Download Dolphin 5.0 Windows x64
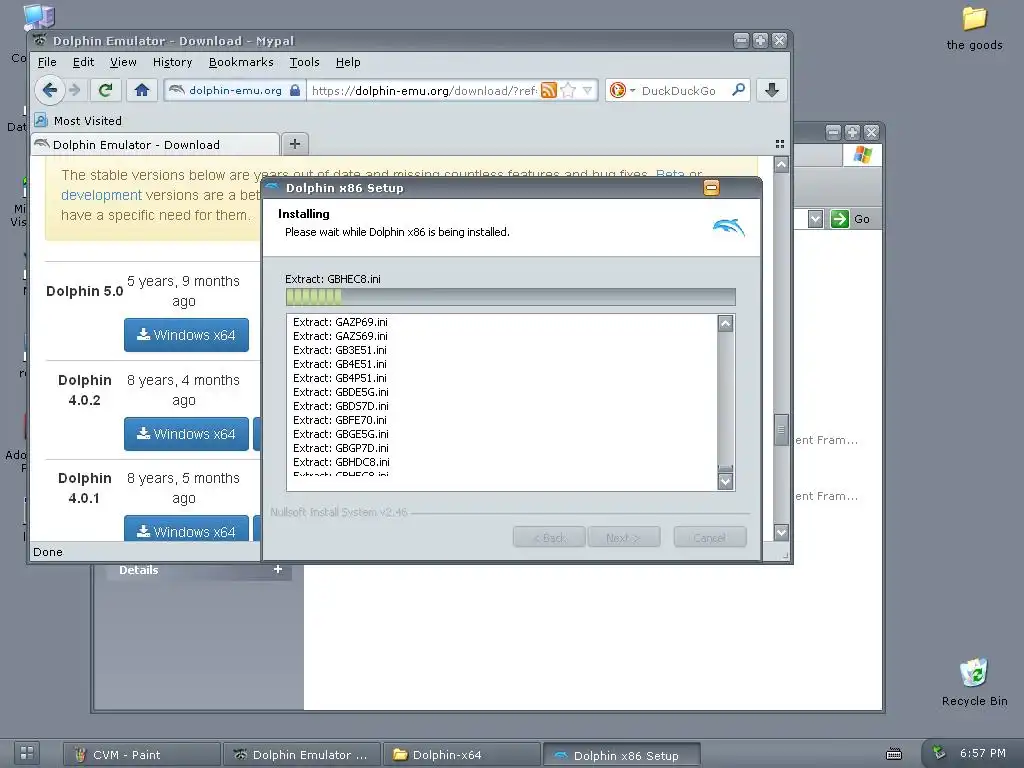The height and width of the screenshot is (768, 1024). click(x=186, y=335)
